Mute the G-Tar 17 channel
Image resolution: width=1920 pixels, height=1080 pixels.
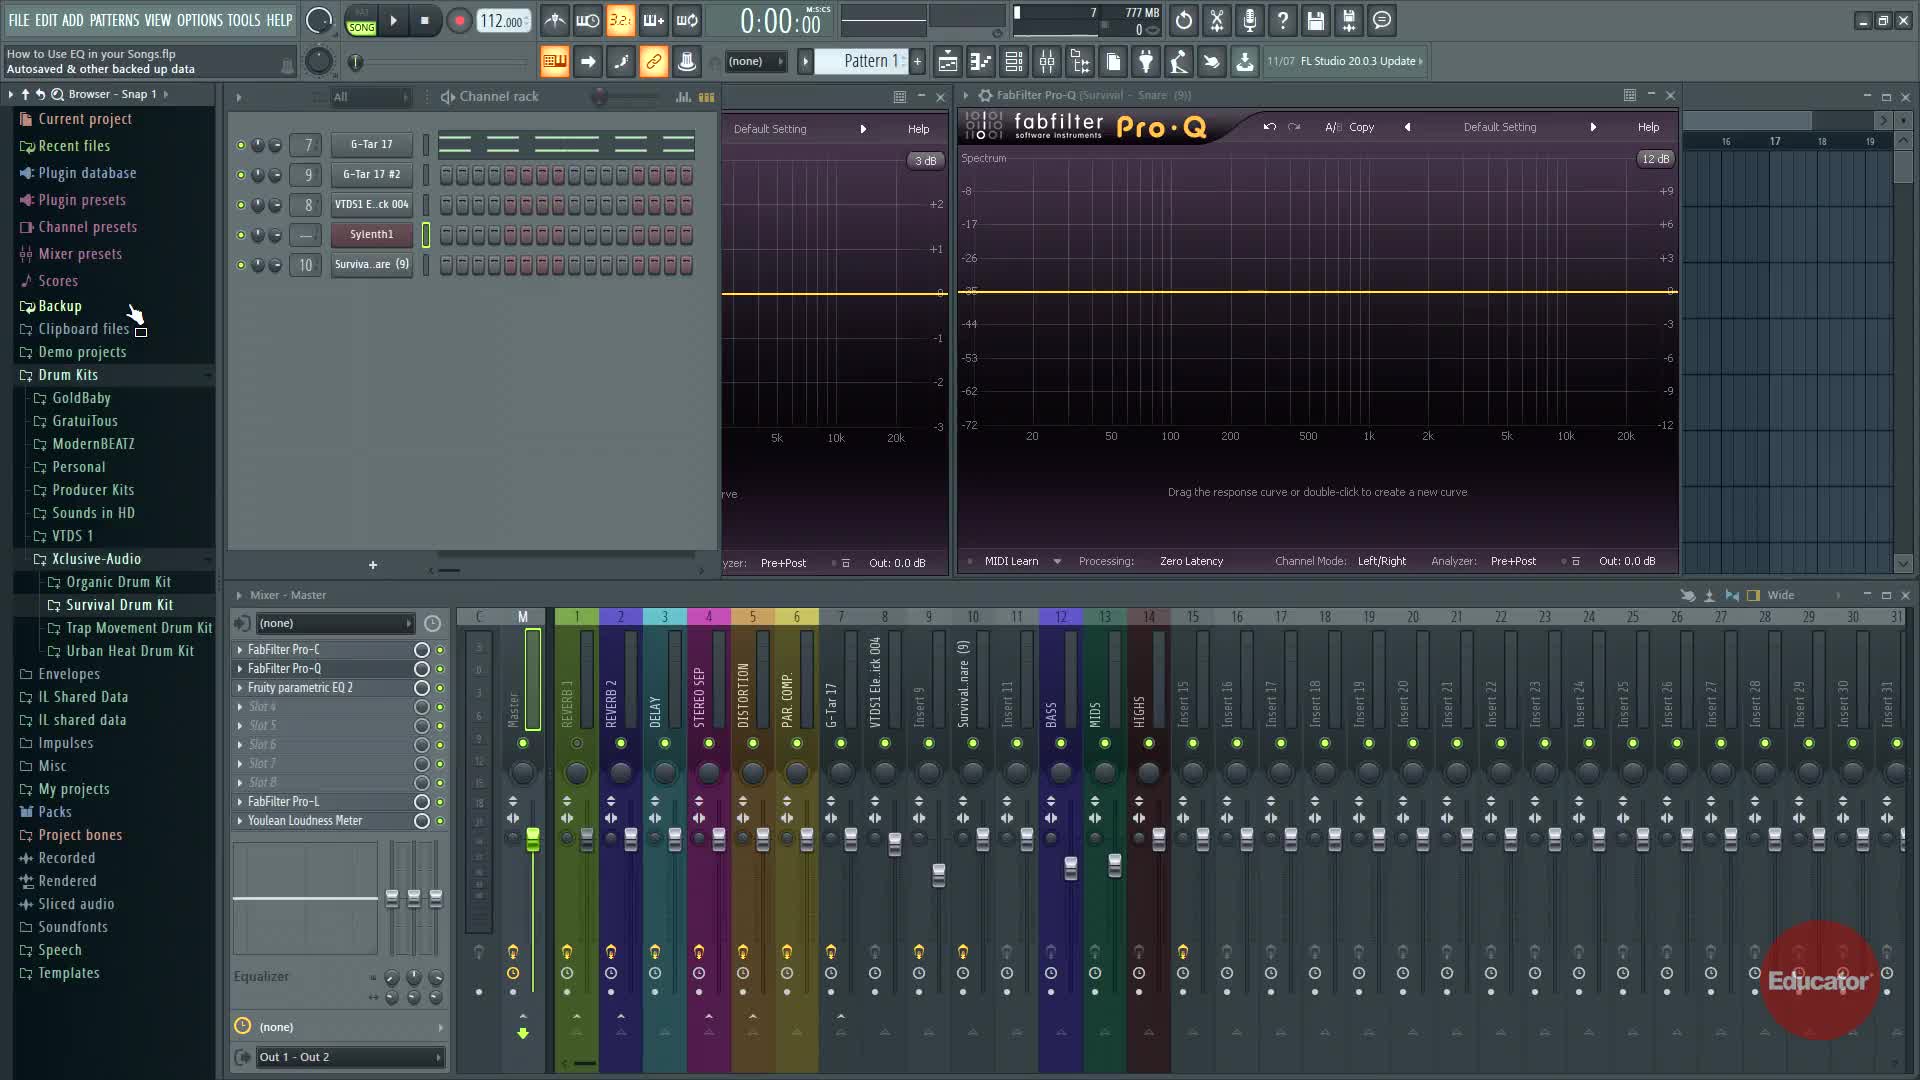(241, 145)
